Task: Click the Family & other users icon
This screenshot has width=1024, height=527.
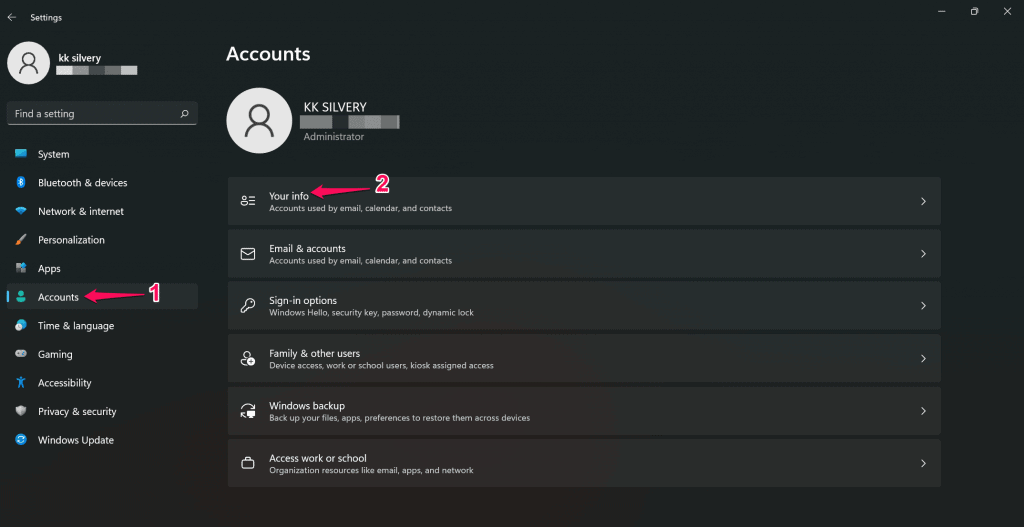Action: tap(248, 358)
